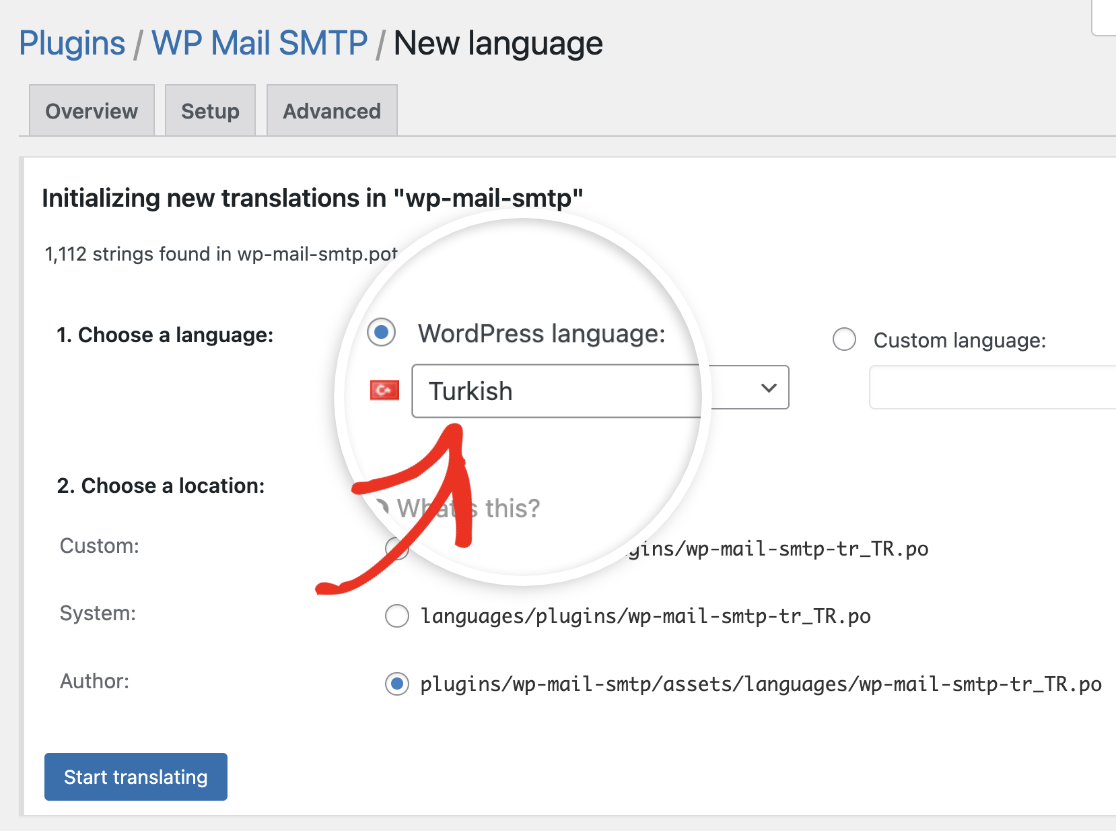Click into the Custom language input field
1116x831 pixels.
click(x=992, y=388)
